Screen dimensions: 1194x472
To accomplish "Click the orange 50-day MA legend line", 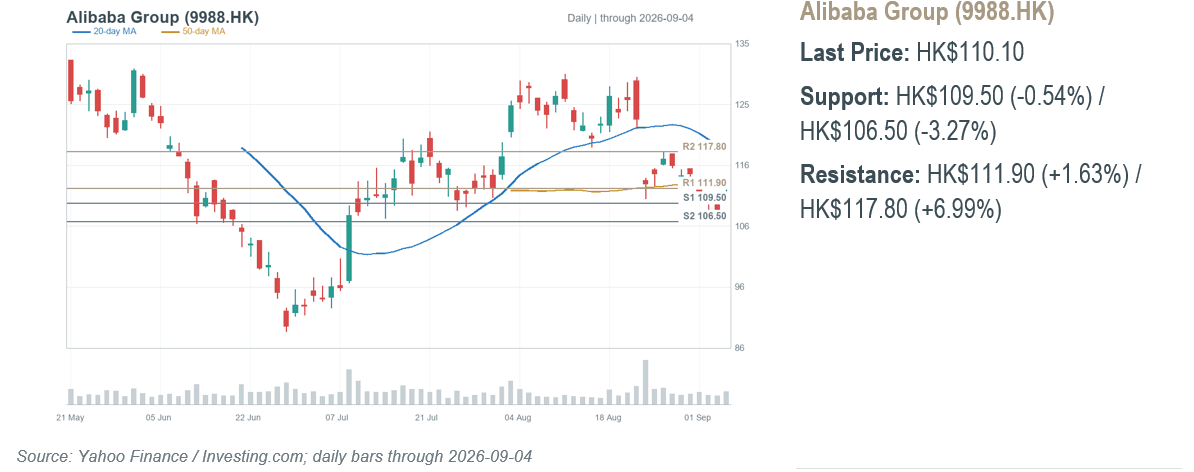I will tap(170, 32).
